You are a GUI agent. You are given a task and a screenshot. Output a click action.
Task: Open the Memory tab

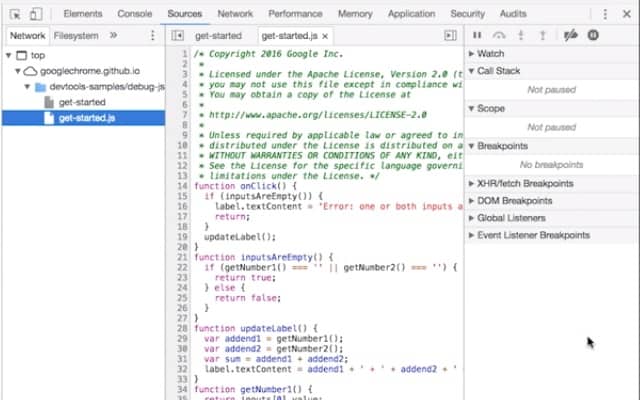point(355,14)
